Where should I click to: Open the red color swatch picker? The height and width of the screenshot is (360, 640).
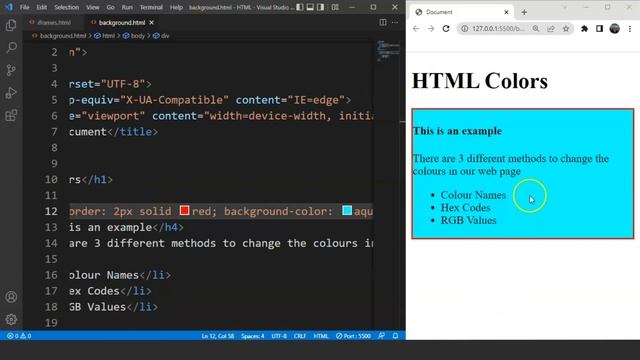click(x=184, y=210)
